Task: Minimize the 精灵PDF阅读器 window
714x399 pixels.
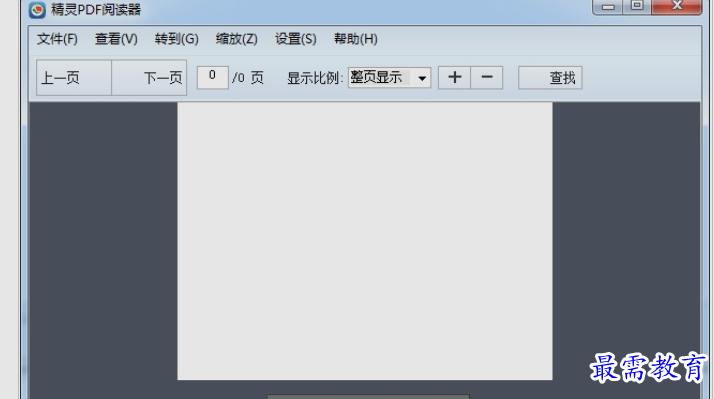Action: [608, 6]
